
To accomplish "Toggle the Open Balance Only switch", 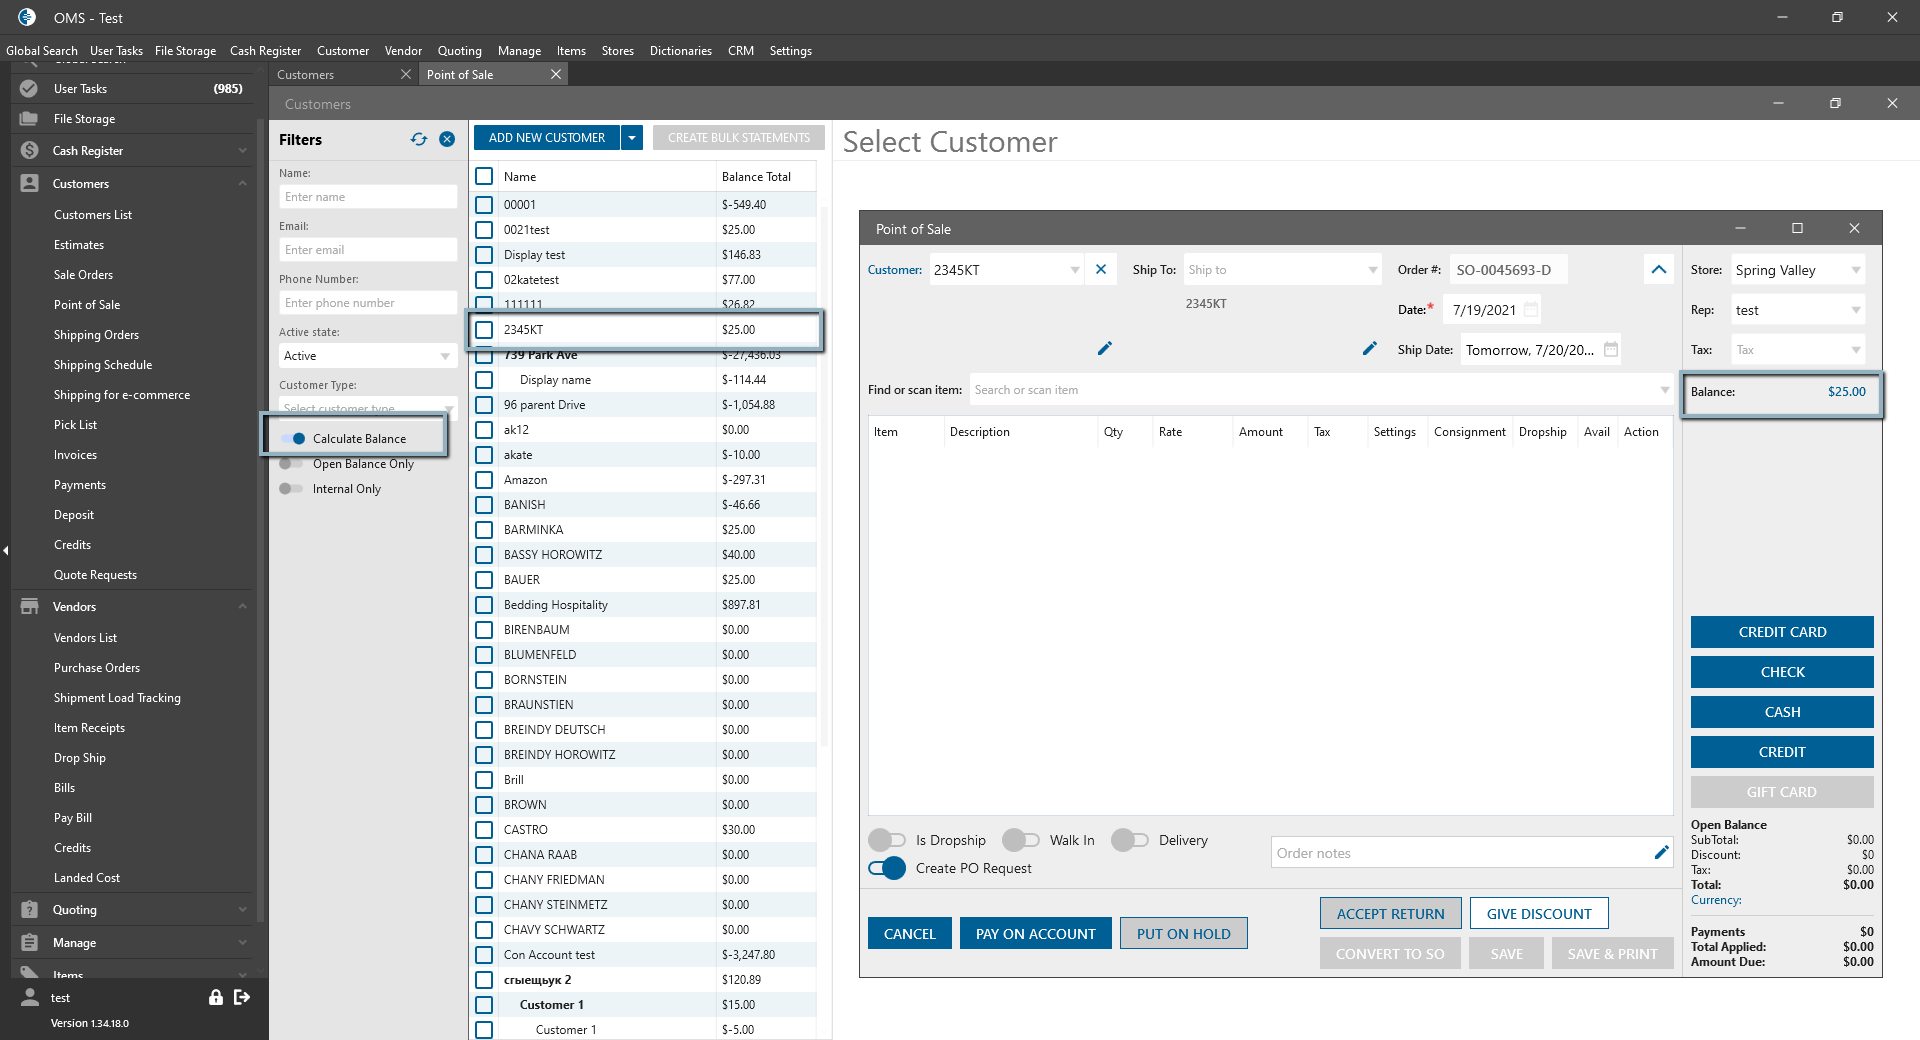I will pos(292,464).
